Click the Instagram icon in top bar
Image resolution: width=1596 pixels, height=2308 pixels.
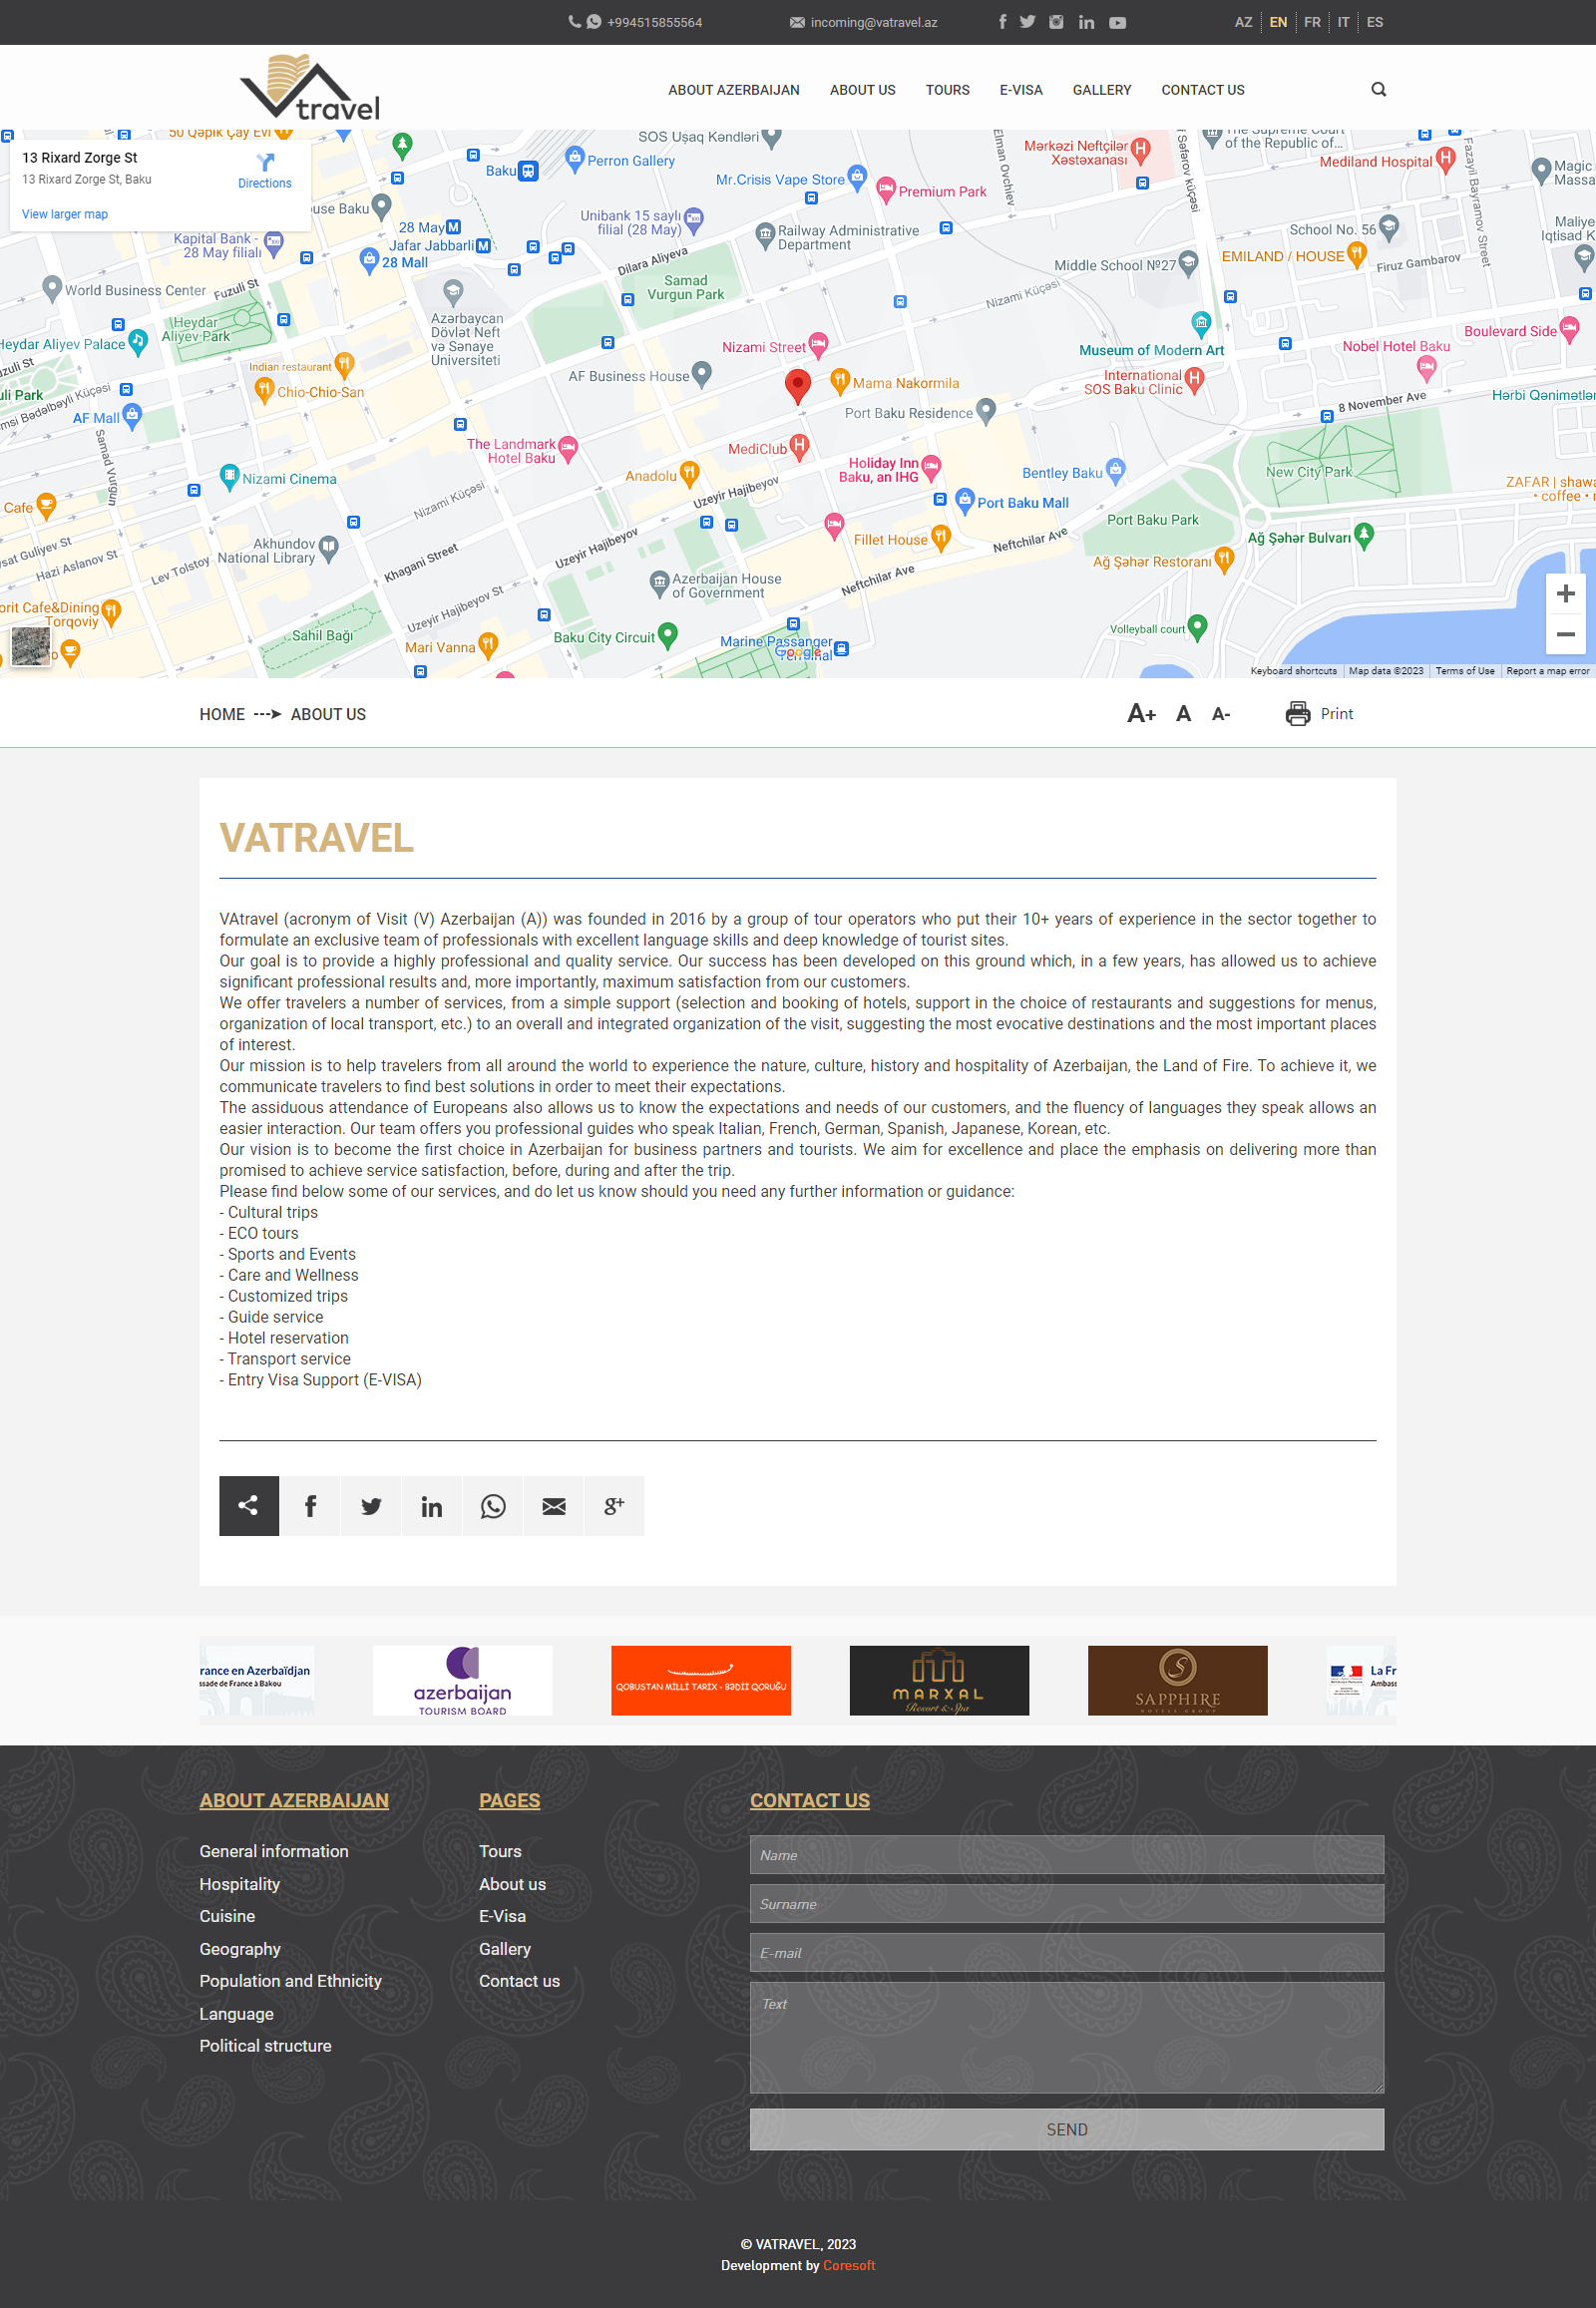(1056, 23)
